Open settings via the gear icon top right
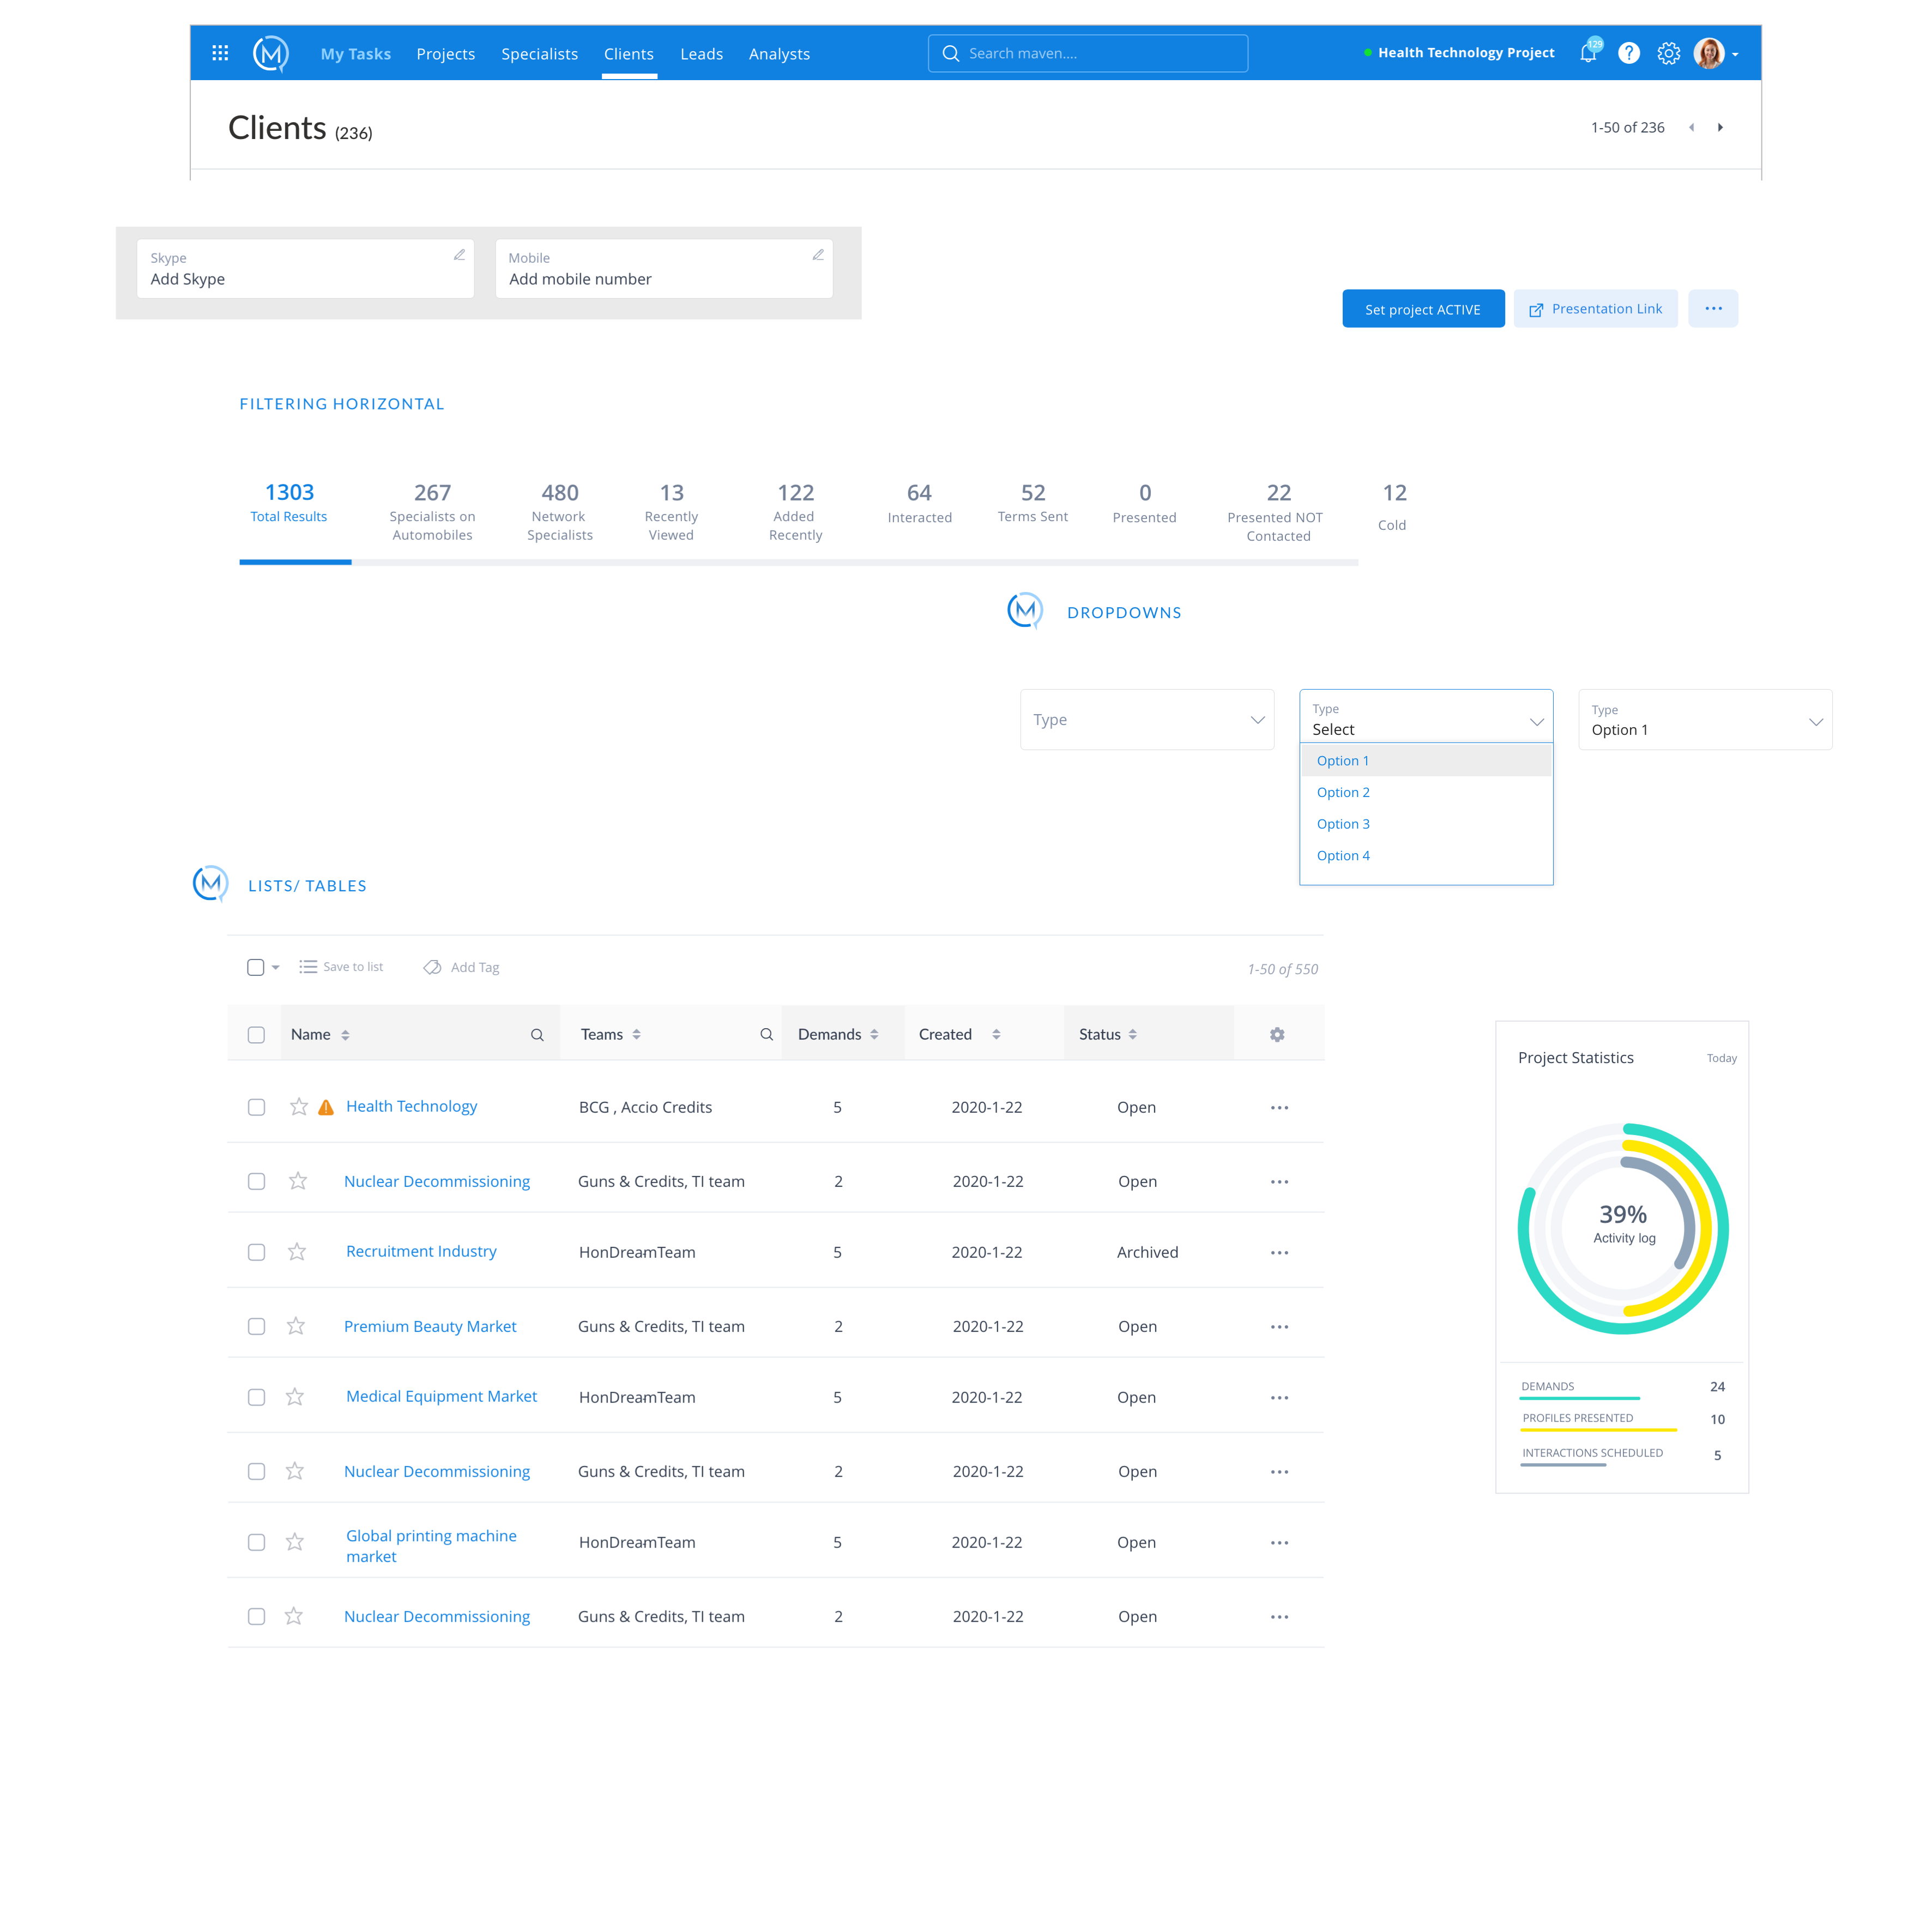Screen dimensions: 1932x1932 [x=1668, y=53]
